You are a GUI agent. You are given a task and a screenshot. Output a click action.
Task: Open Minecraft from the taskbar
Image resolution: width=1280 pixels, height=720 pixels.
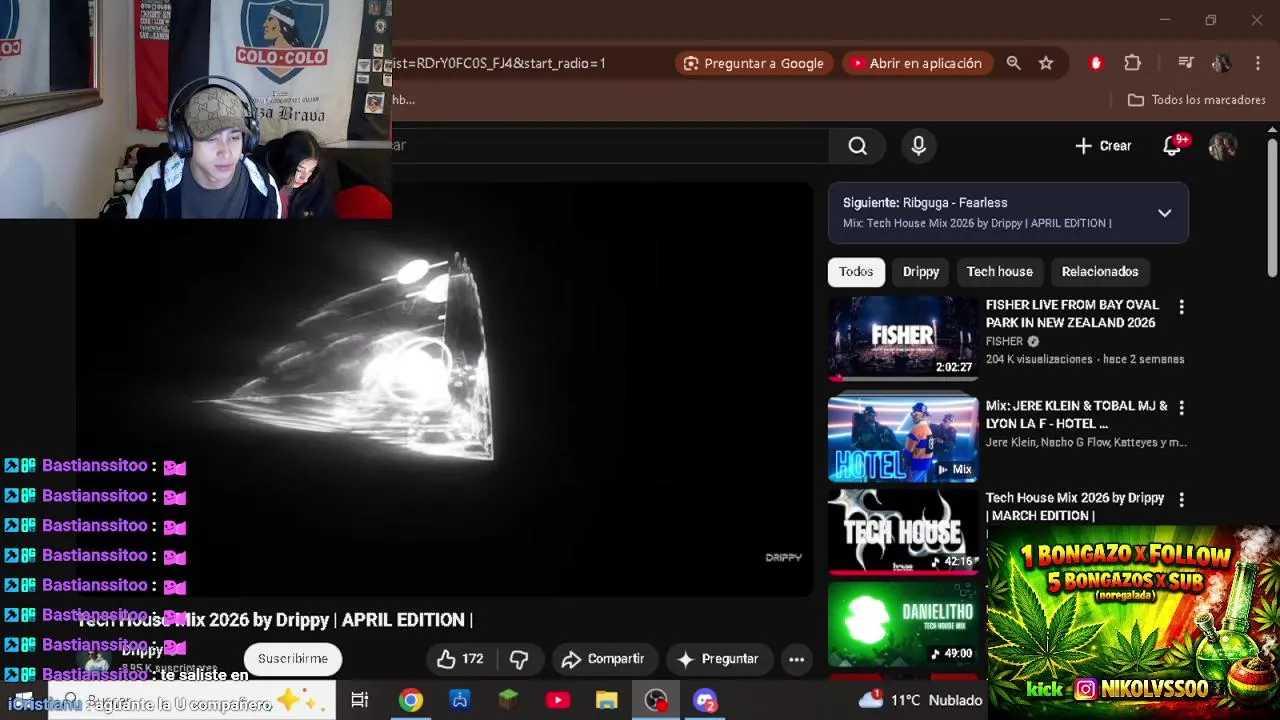(x=509, y=701)
